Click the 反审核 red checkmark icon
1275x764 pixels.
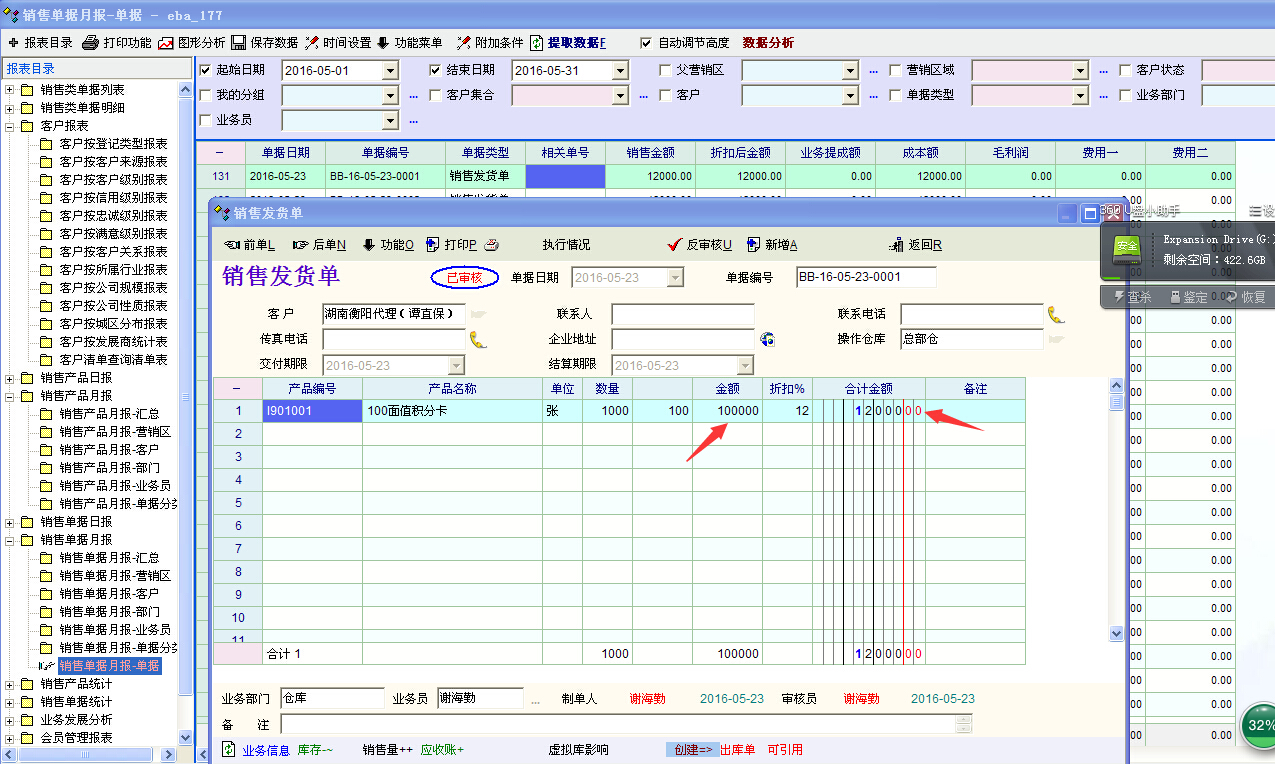[x=675, y=245]
